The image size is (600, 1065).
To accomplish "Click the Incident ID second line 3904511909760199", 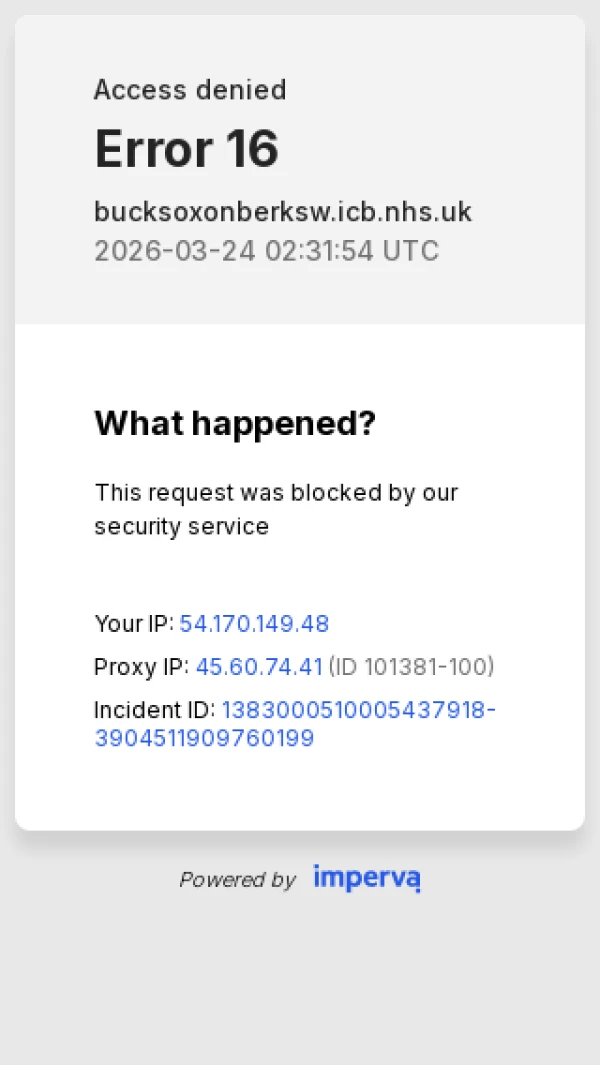I will click(204, 739).
